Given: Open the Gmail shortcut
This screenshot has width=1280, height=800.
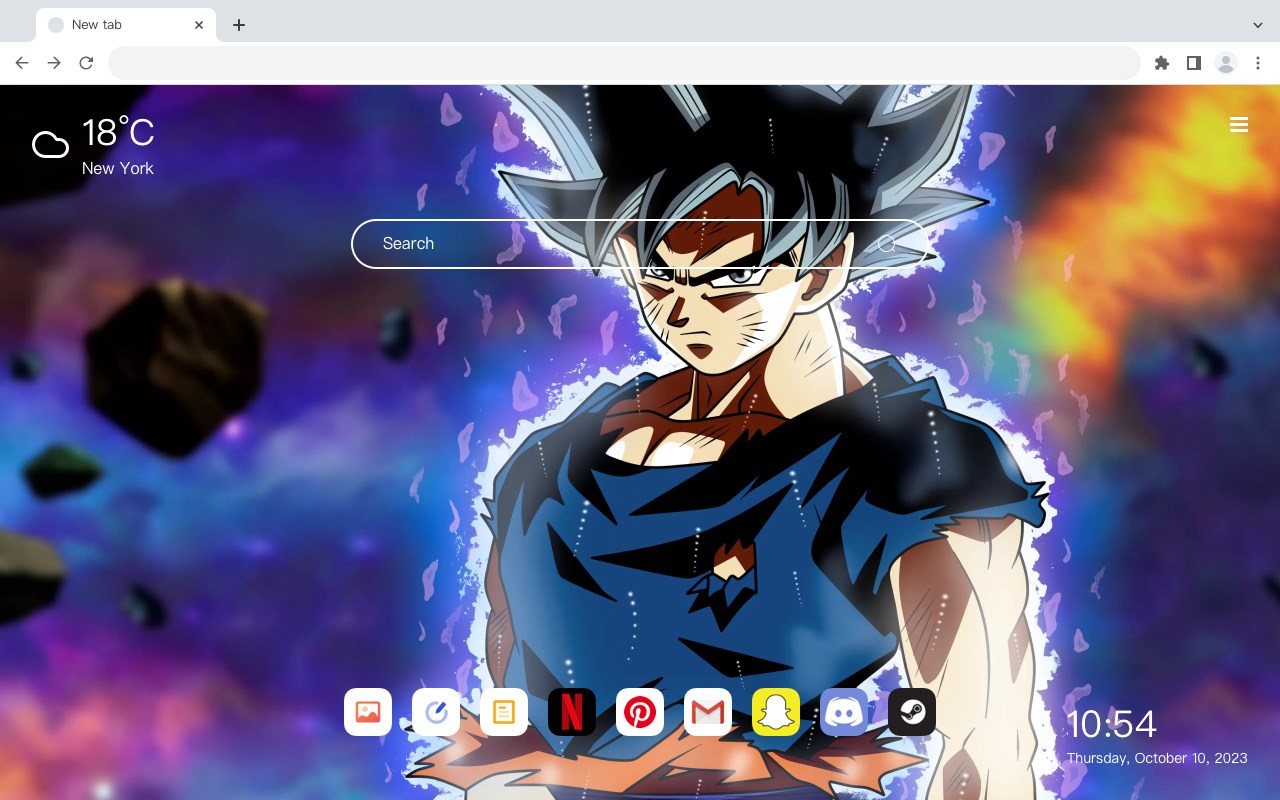Looking at the screenshot, I should point(708,712).
